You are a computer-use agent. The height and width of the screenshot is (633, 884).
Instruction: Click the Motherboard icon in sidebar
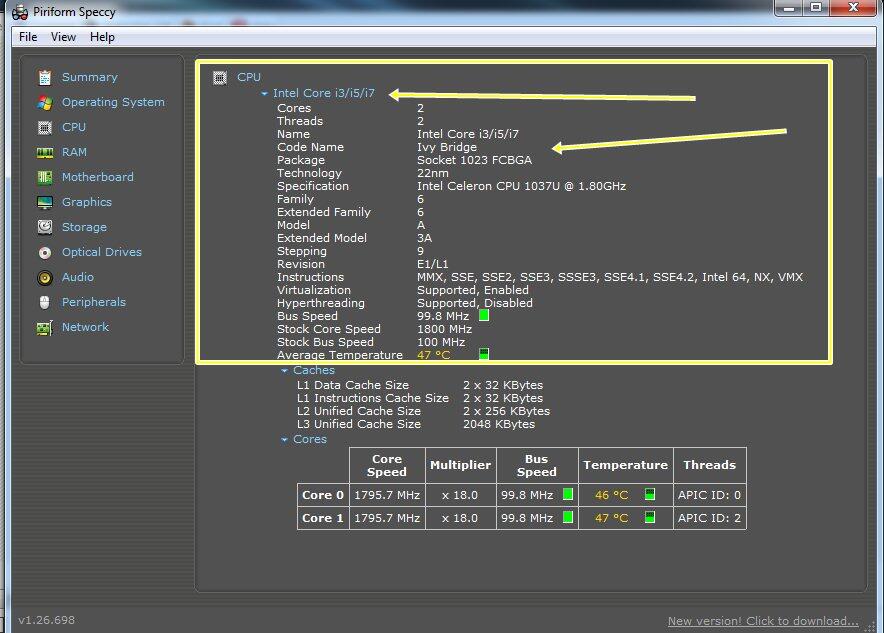click(x=45, y=178)
